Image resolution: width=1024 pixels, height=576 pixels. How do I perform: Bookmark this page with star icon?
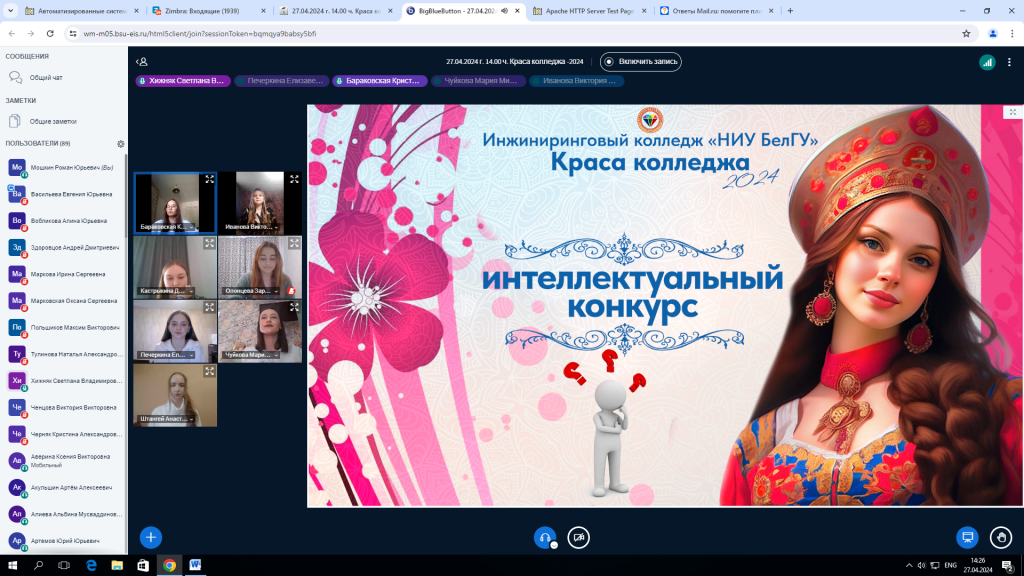(x=966, y=33)
